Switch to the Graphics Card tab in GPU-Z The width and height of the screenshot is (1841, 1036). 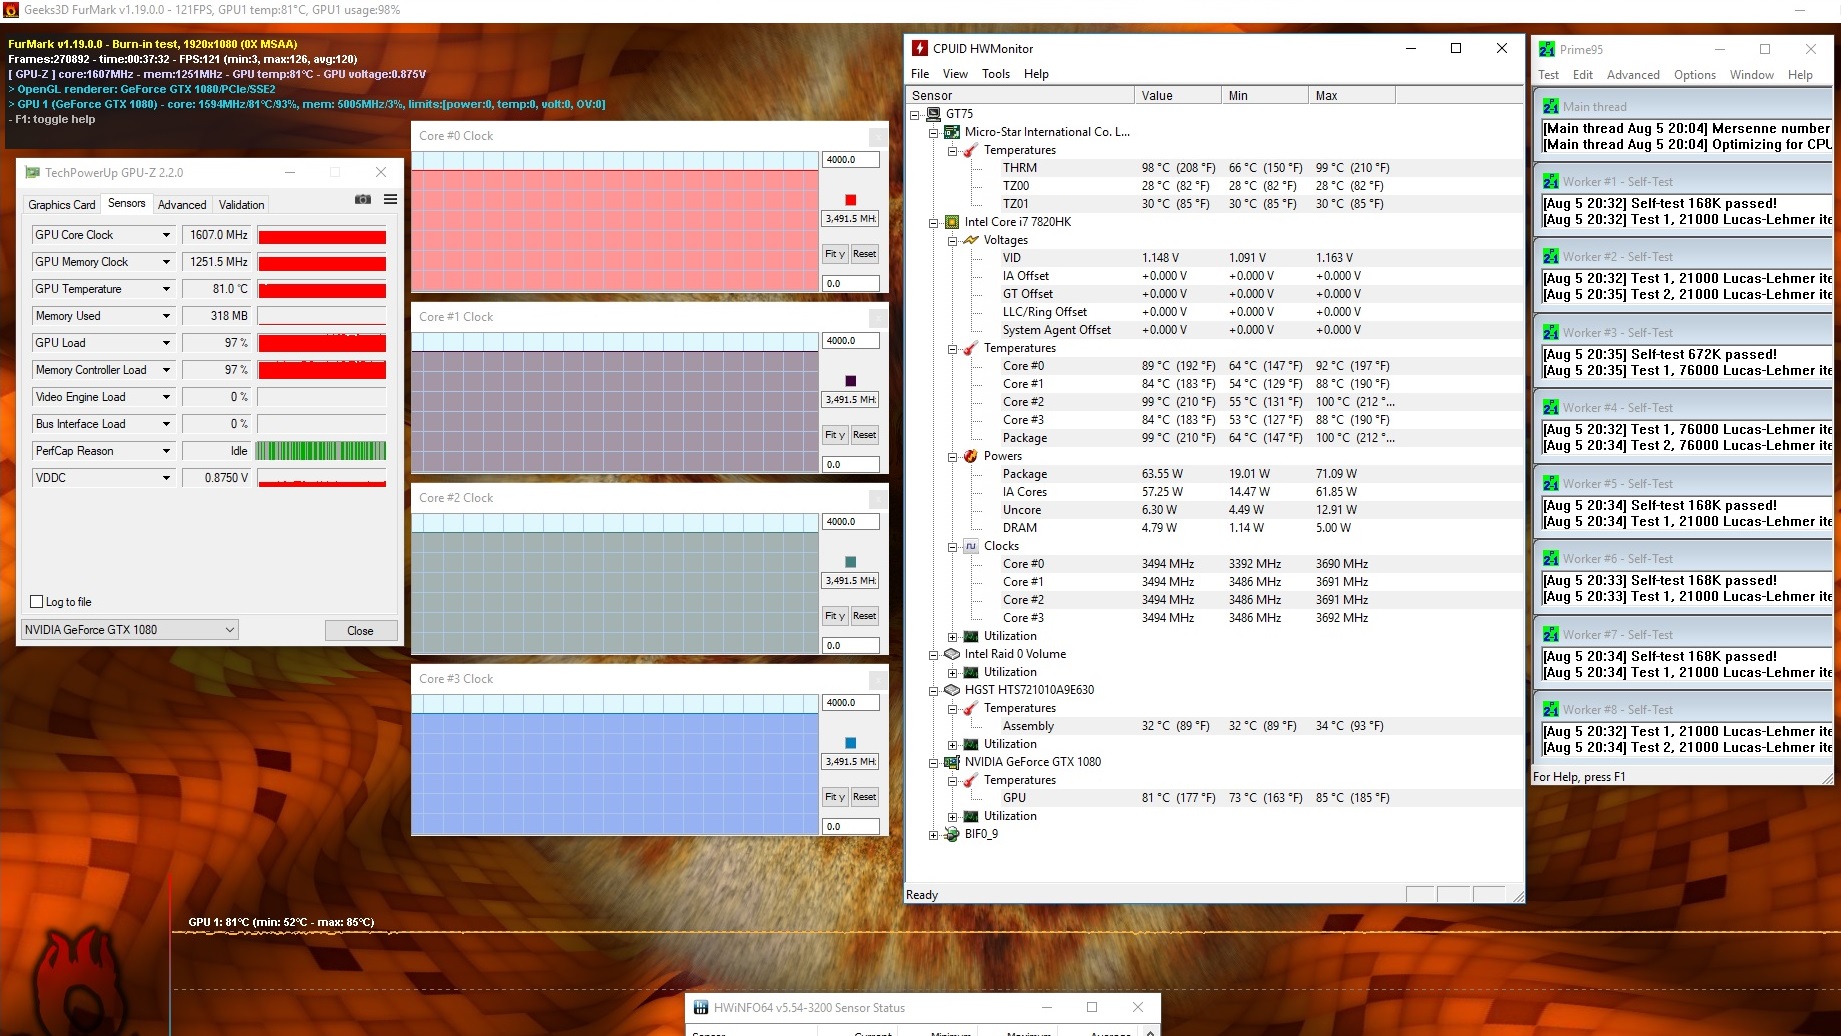62,205
